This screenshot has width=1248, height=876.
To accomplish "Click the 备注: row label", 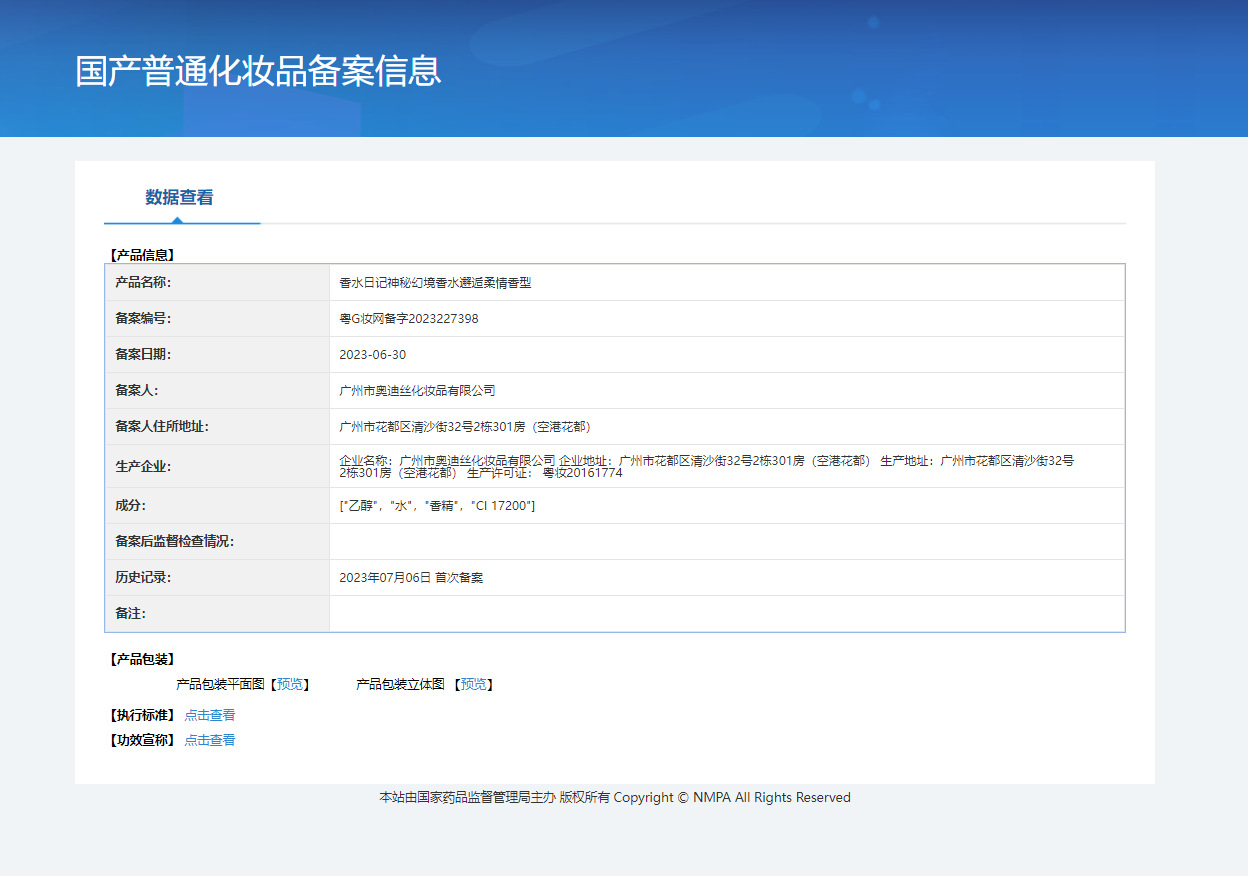I will 130,614.
